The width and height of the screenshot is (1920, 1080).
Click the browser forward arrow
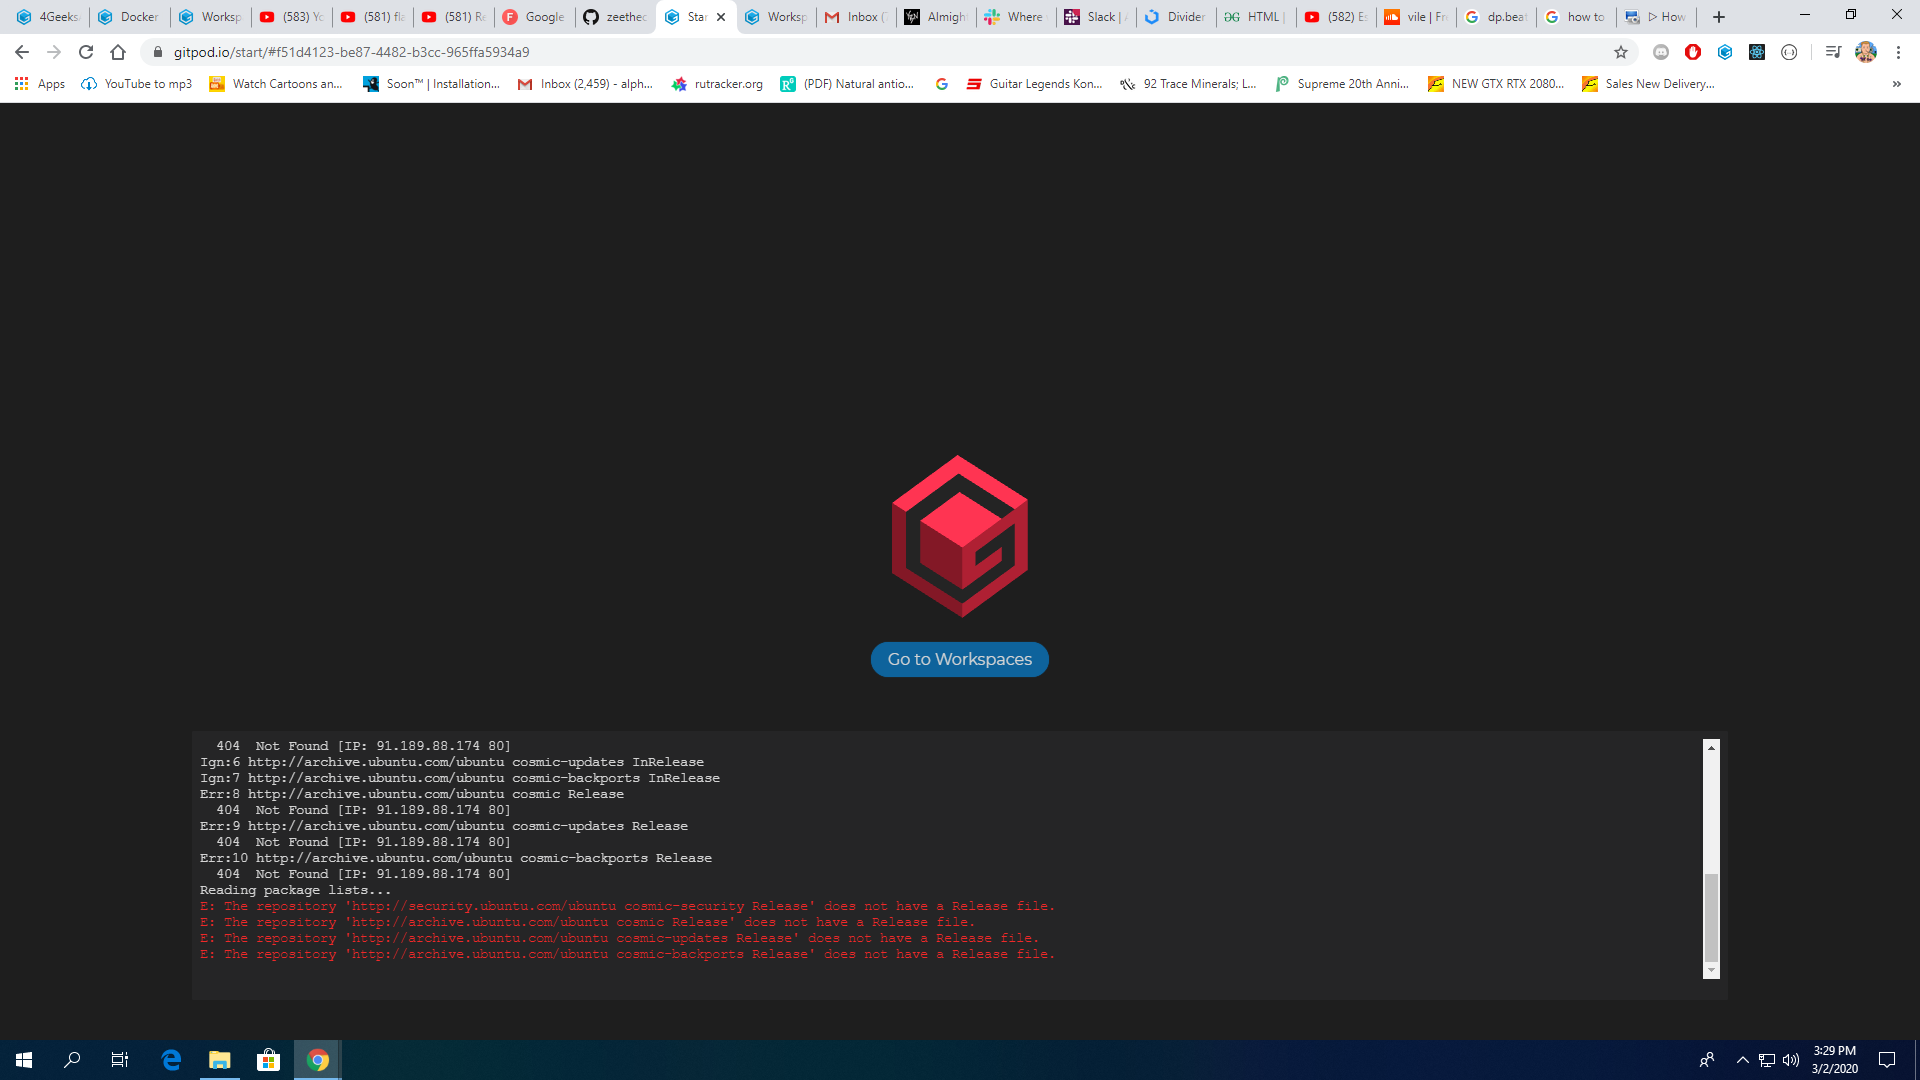tap(54, 52)
